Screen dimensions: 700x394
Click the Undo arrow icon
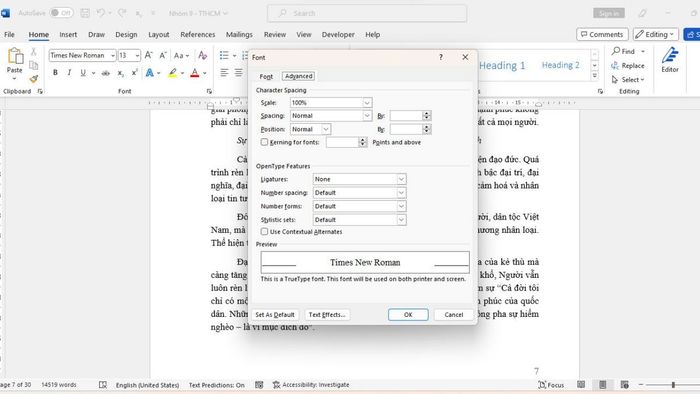tap(100, 13)
